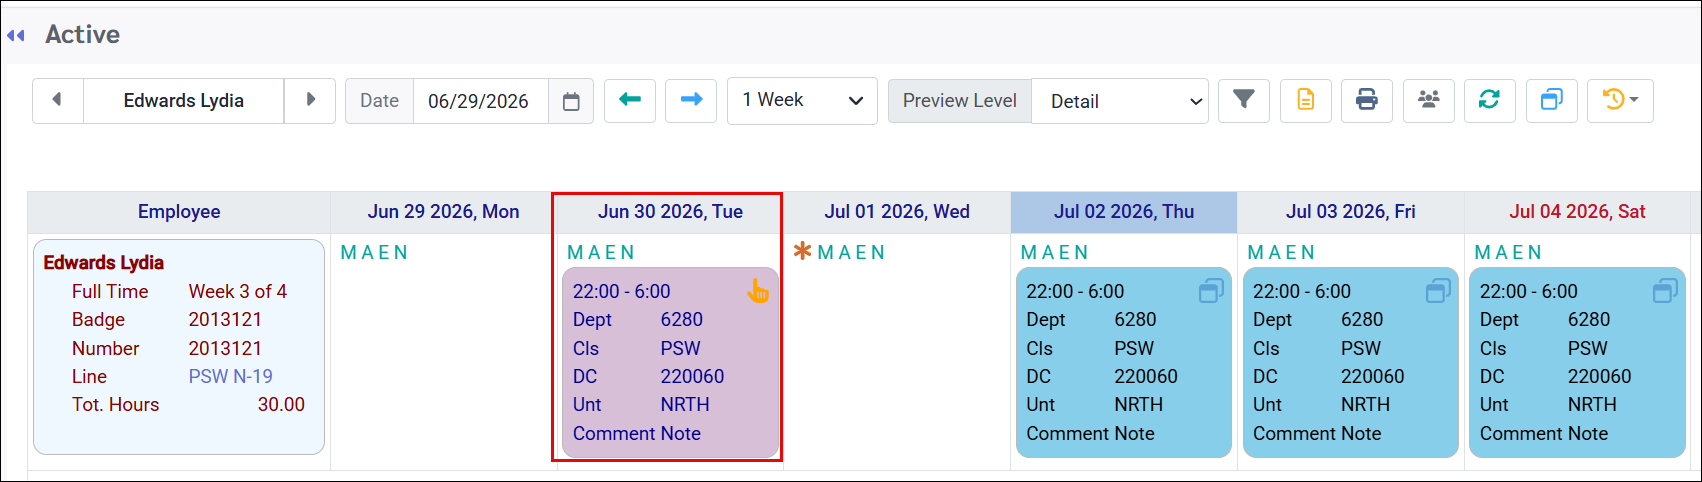Go to previous employee arrow
This screenshot has height=482, width=1702.
point(57,100)
